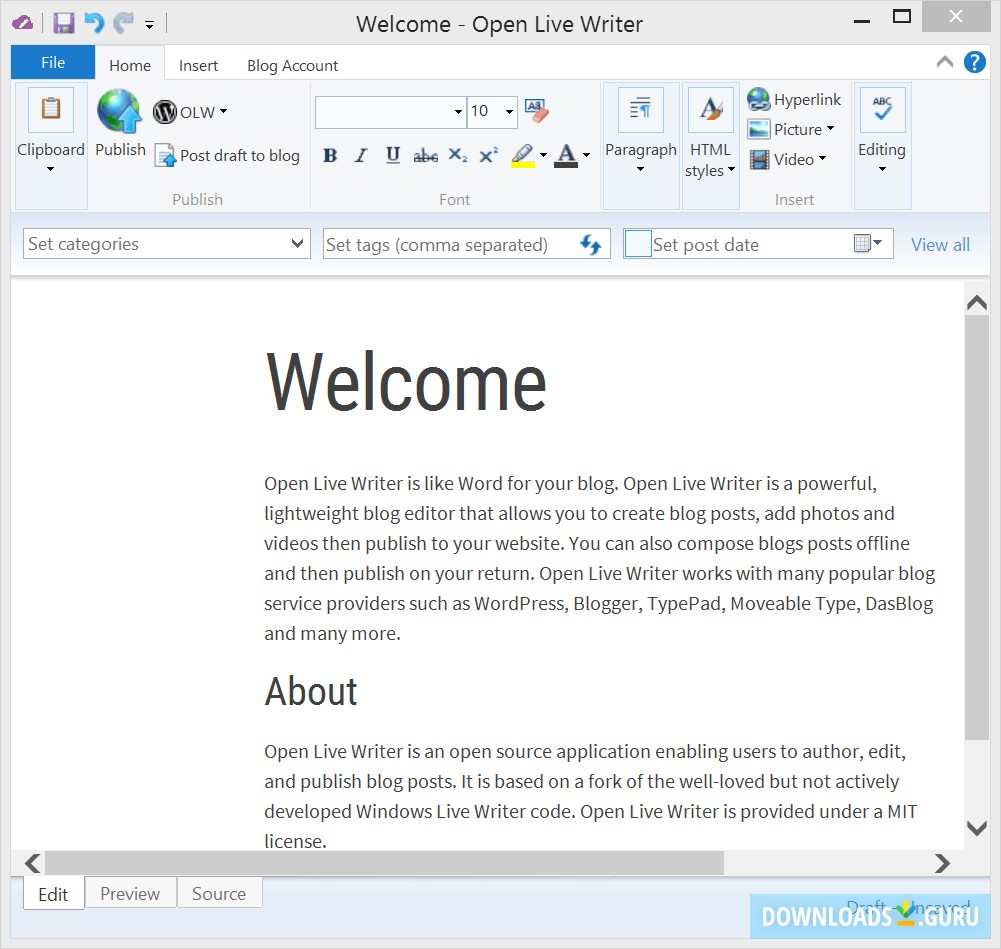This screenshot has height=949, width=1001.
Task: Open the Preview tab
Action: (130, 893)
